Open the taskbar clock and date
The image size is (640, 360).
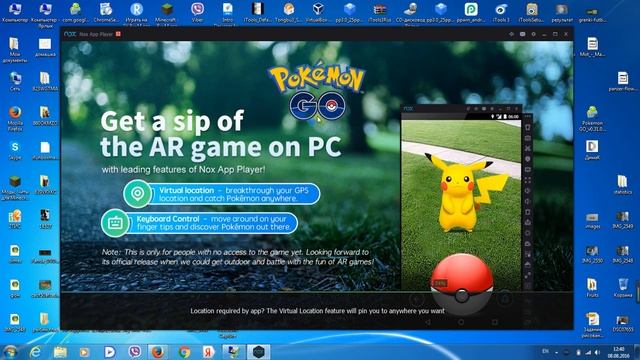[x=619, y=352]
